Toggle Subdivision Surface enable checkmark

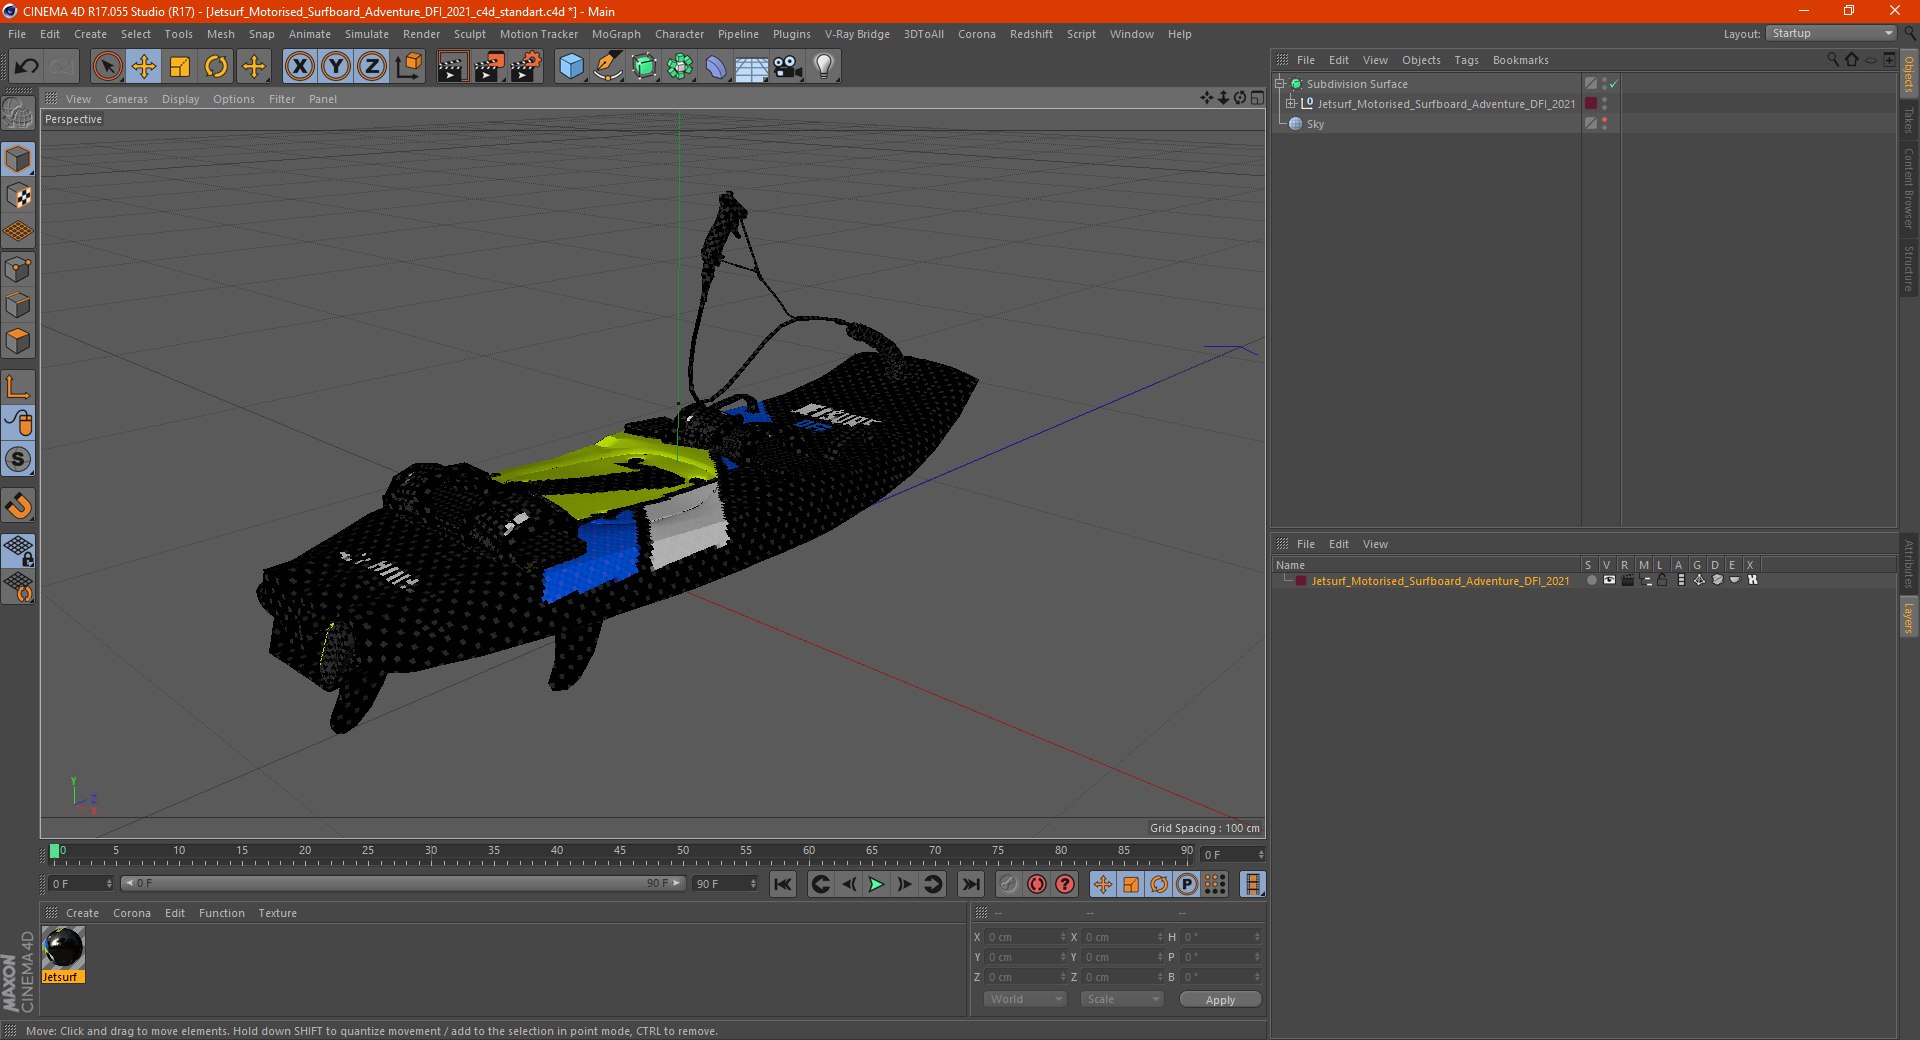click(x=1613, y=84)
